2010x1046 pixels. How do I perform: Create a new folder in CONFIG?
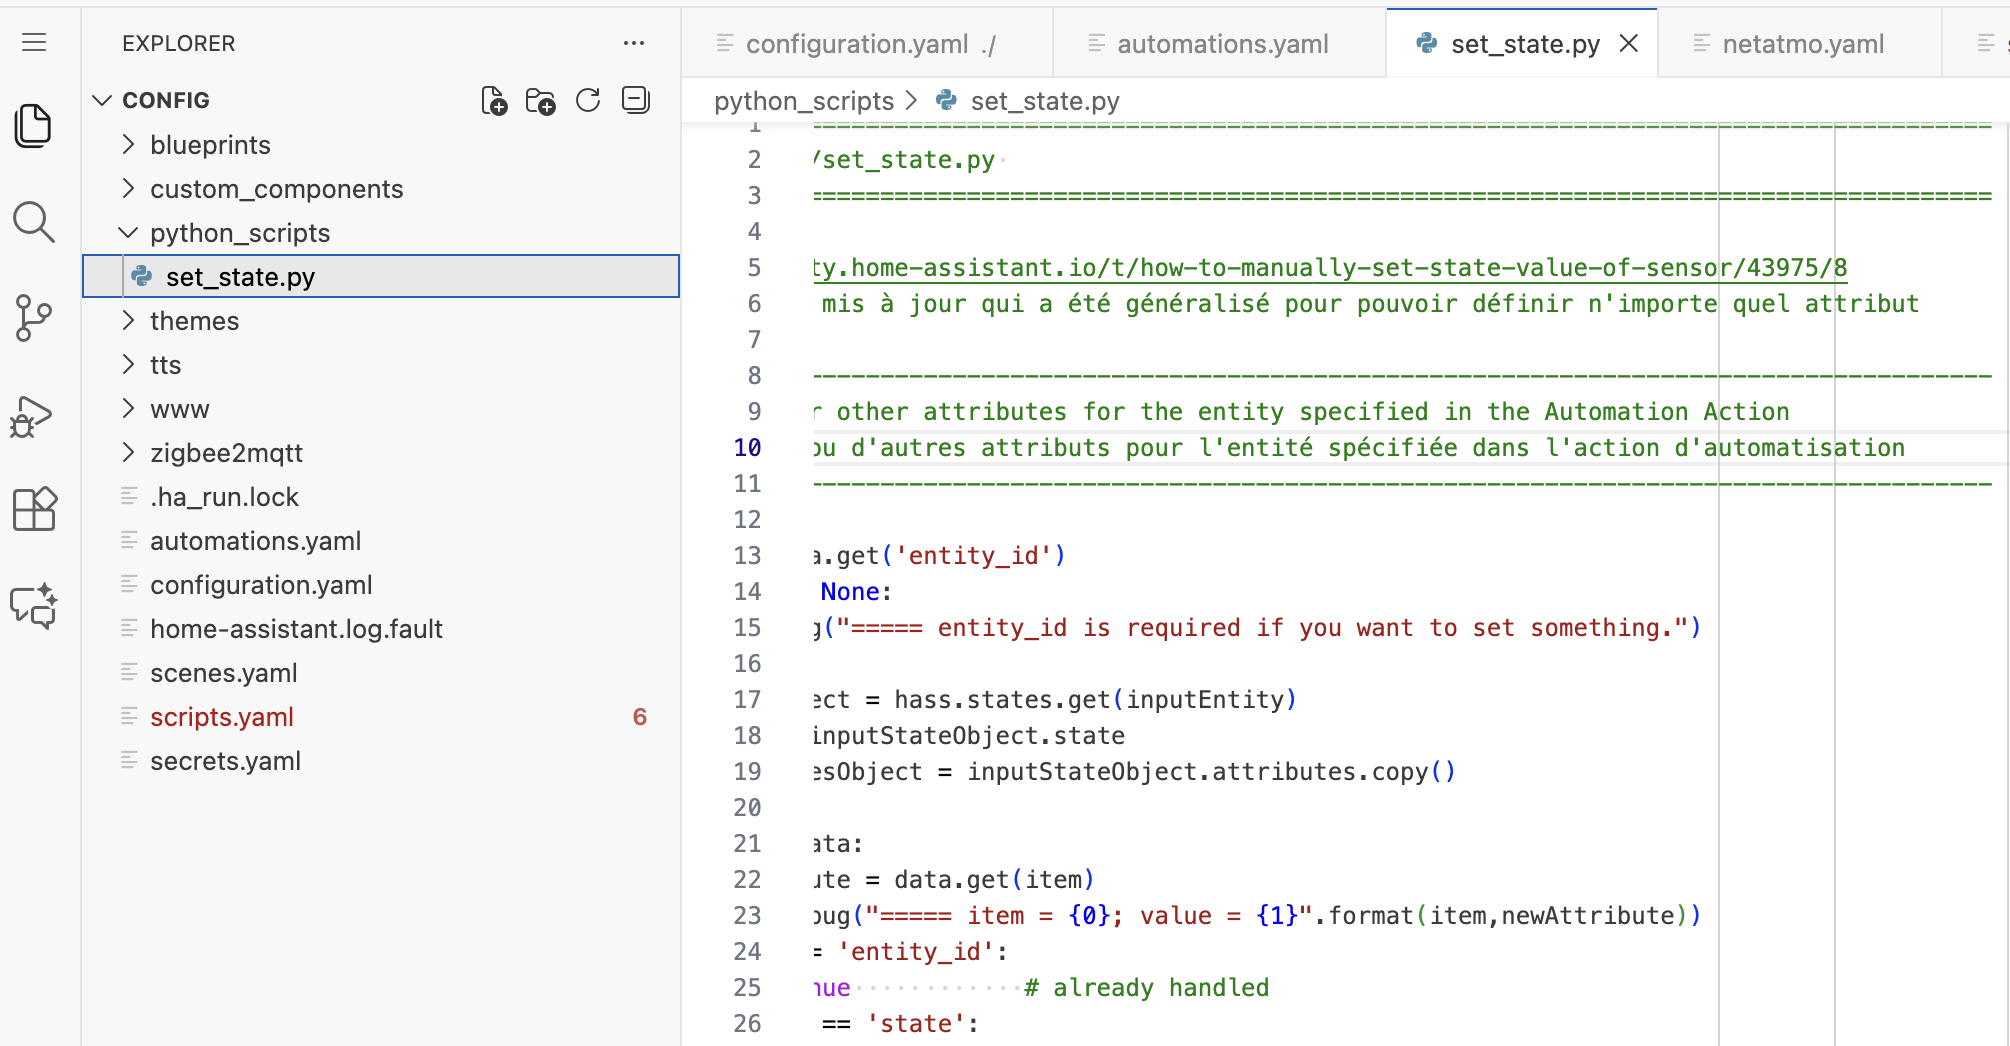pyautogui.click(x=541, y=101)
